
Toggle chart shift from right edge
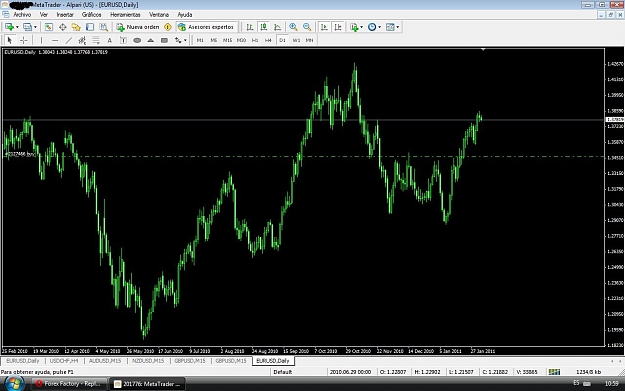pyautogui.click(x=338, y=27)
